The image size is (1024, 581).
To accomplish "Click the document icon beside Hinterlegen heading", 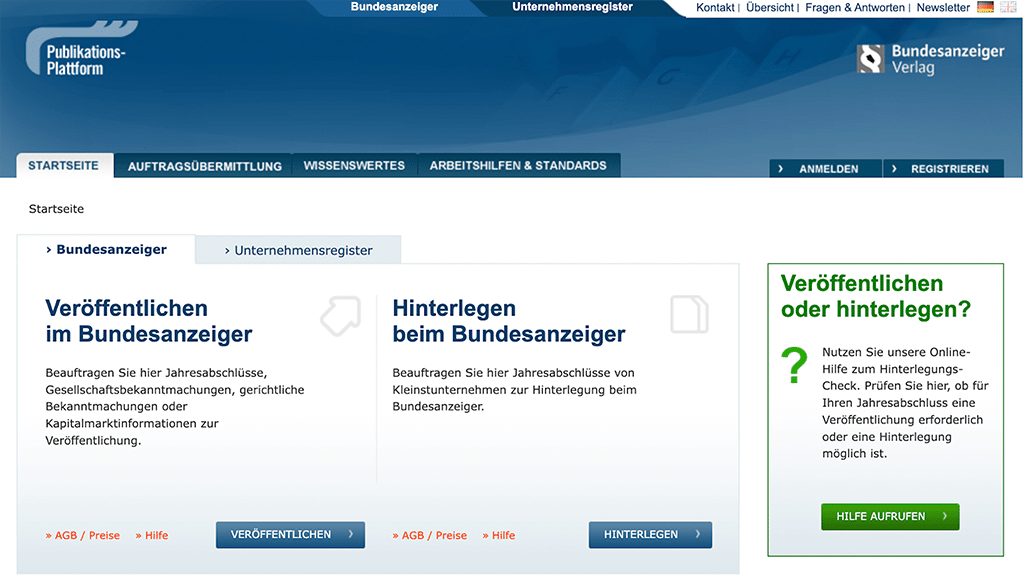I will [x=690, y=315].
